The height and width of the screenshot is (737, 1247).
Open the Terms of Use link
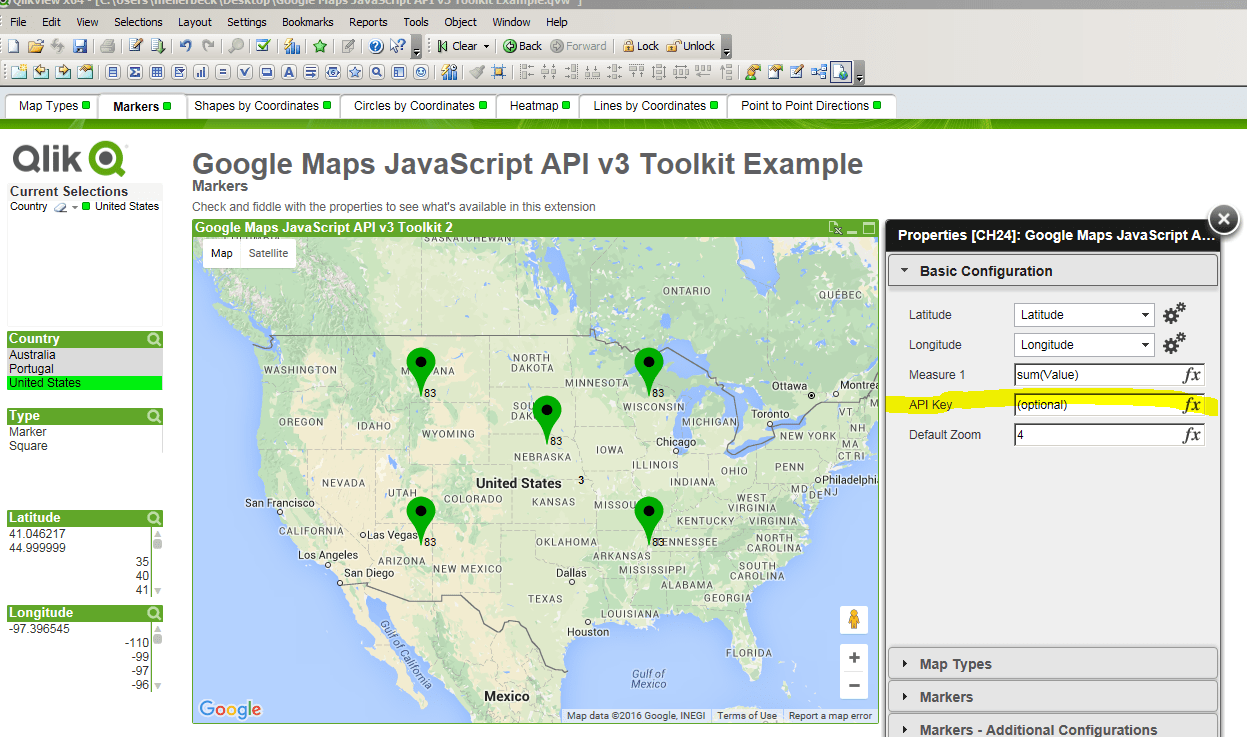747,716
